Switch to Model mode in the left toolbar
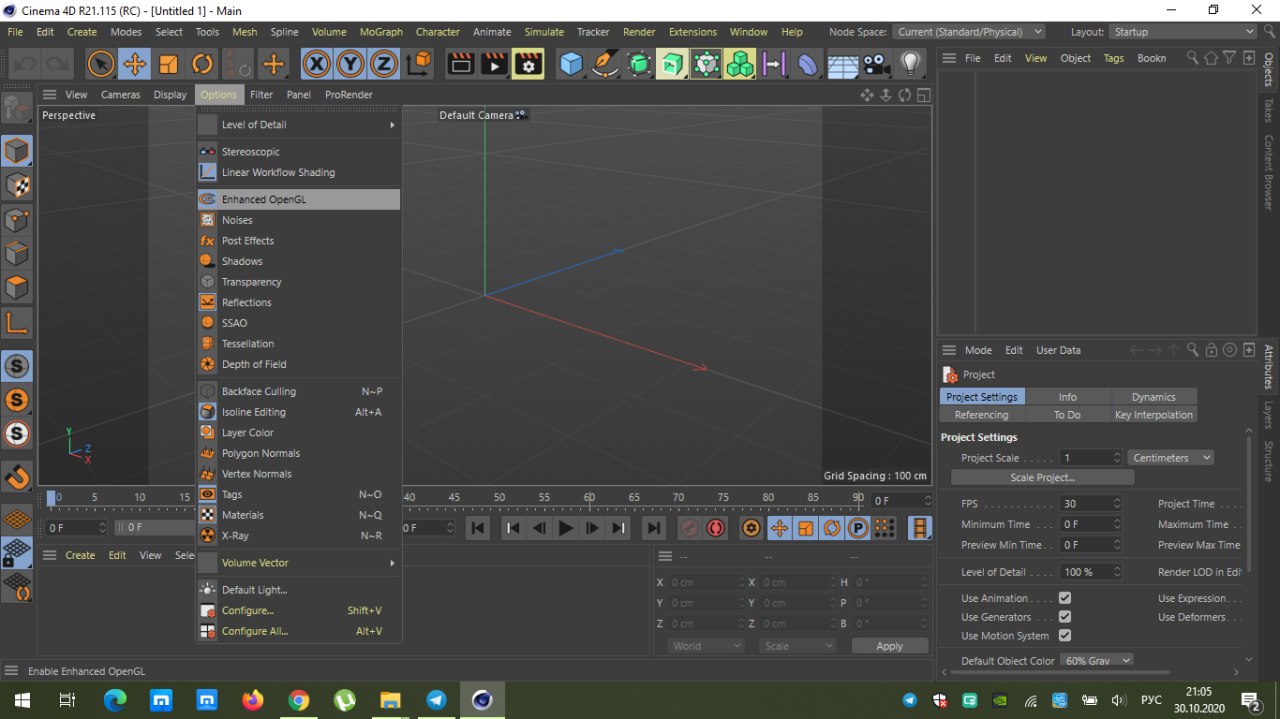1280x719 pixels. pos(17,151)
